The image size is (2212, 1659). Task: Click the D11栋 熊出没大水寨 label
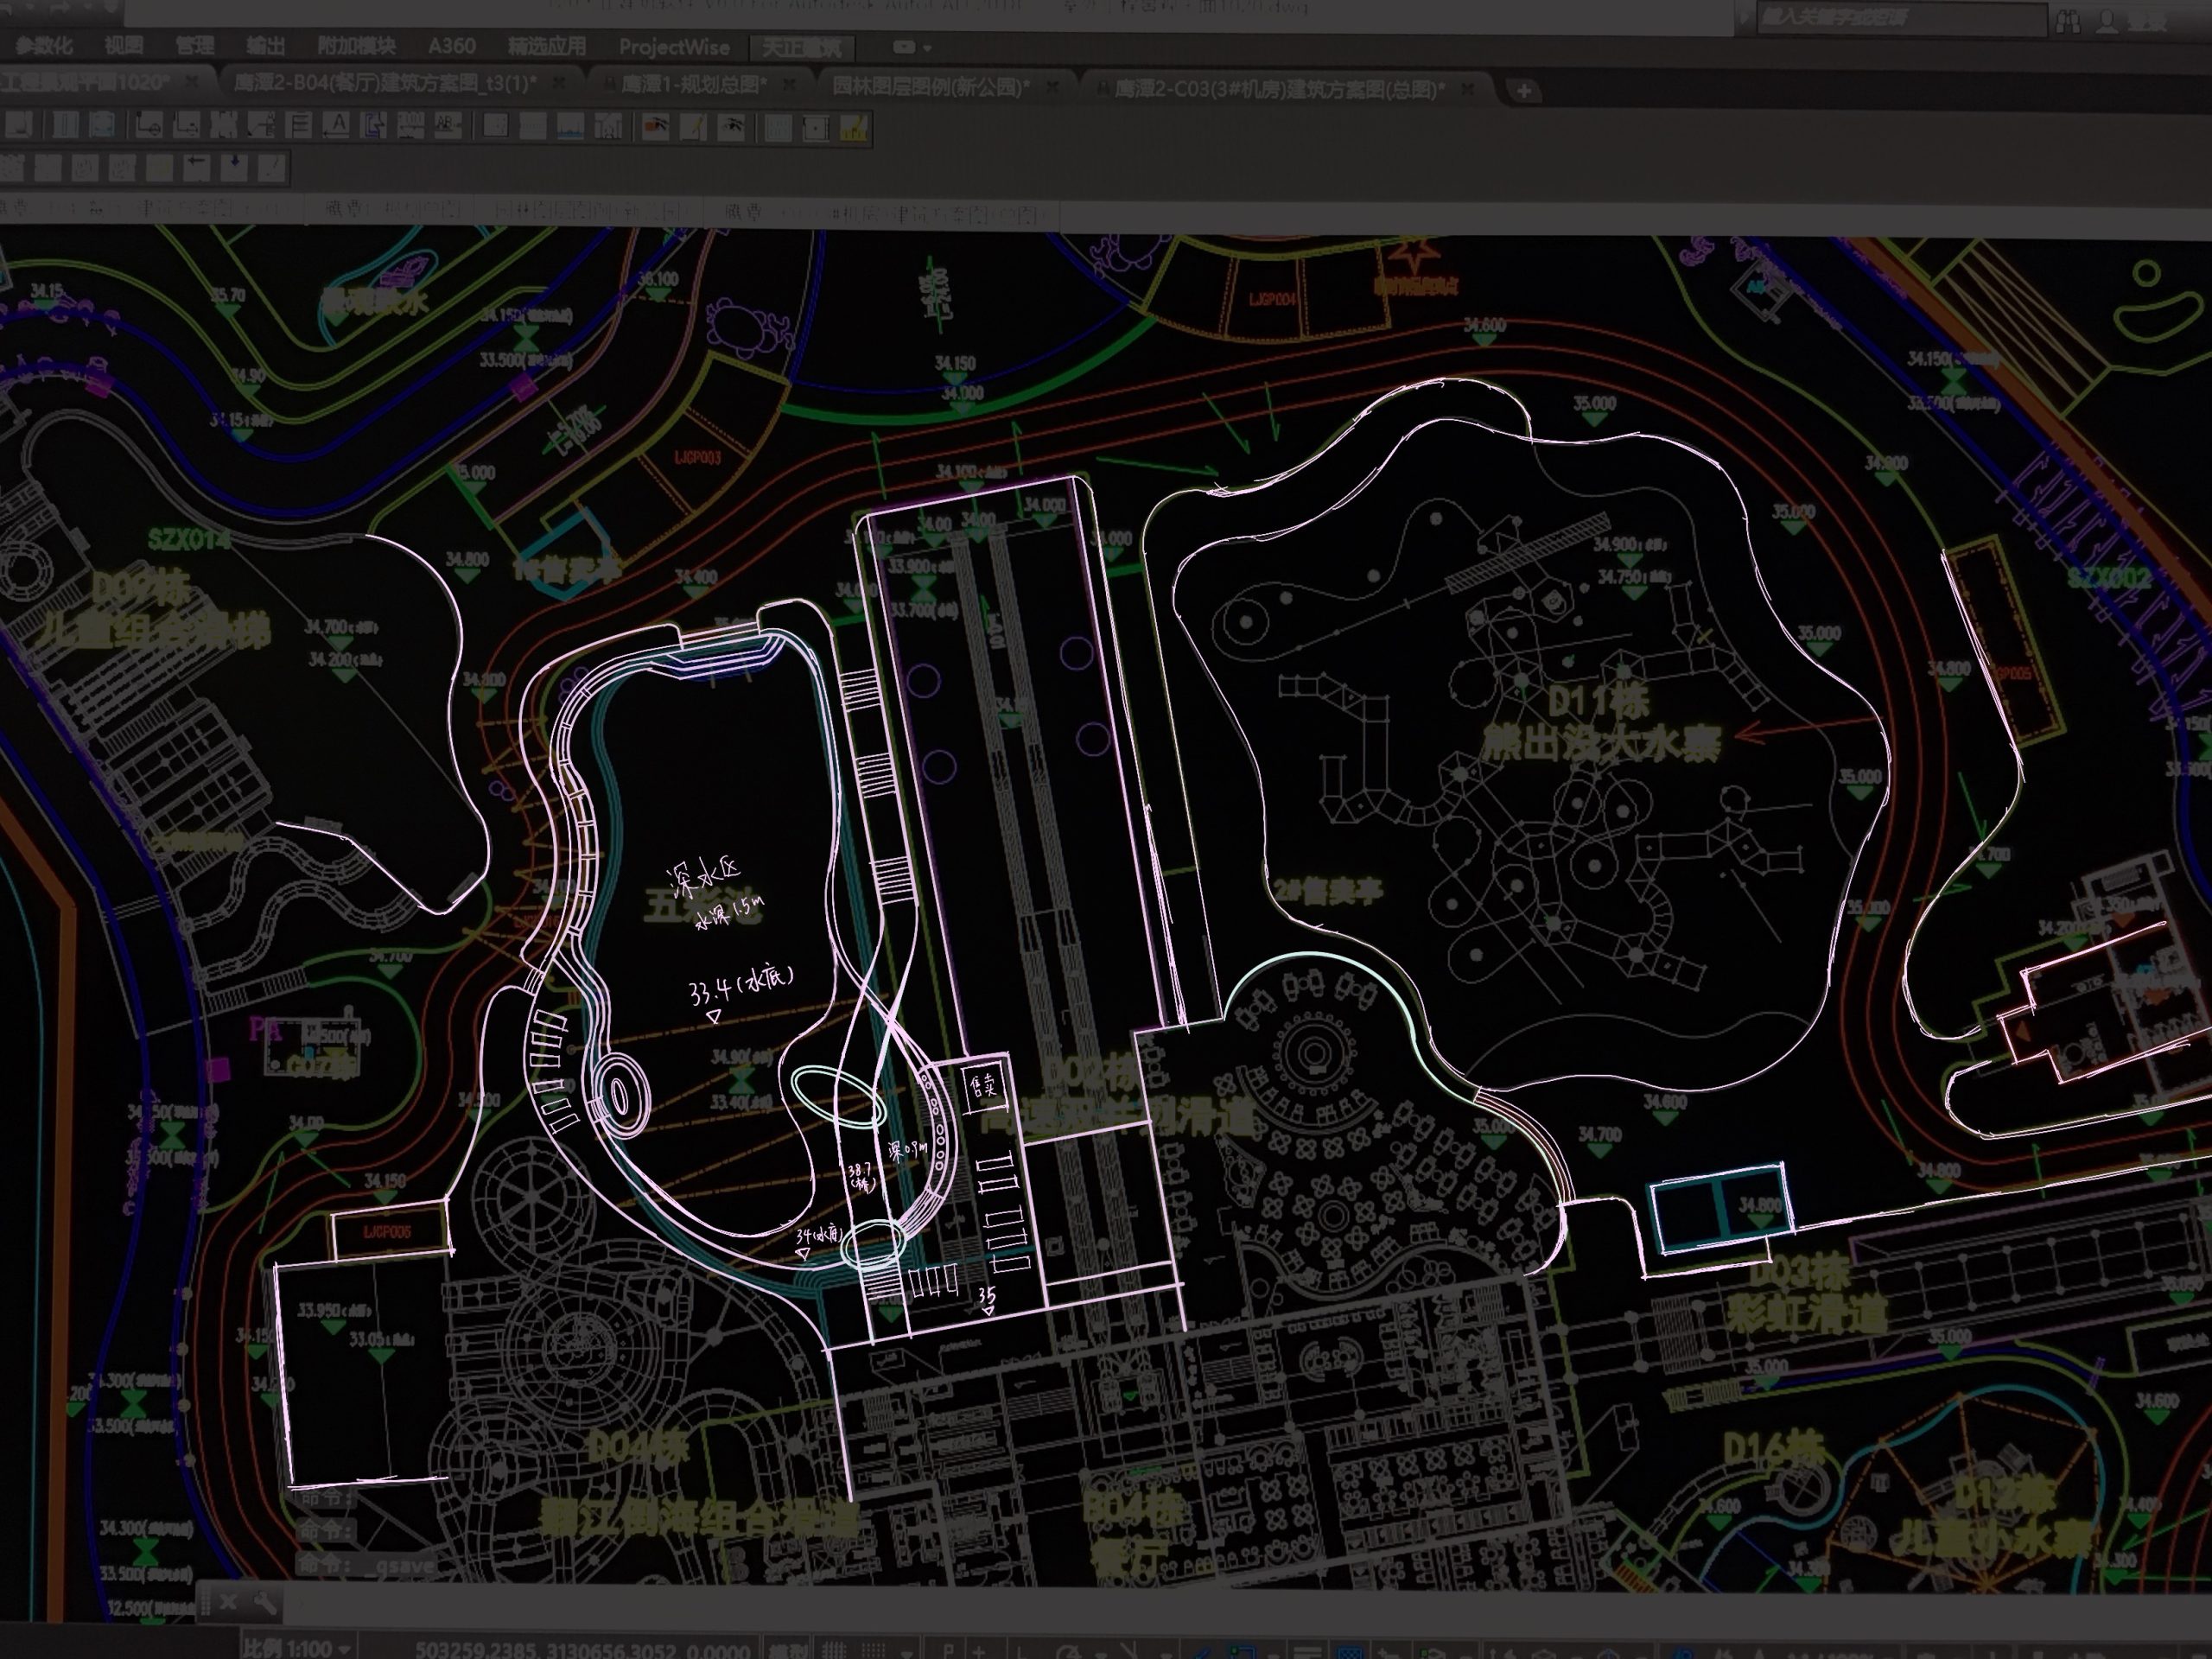[x=1600, y=723]
